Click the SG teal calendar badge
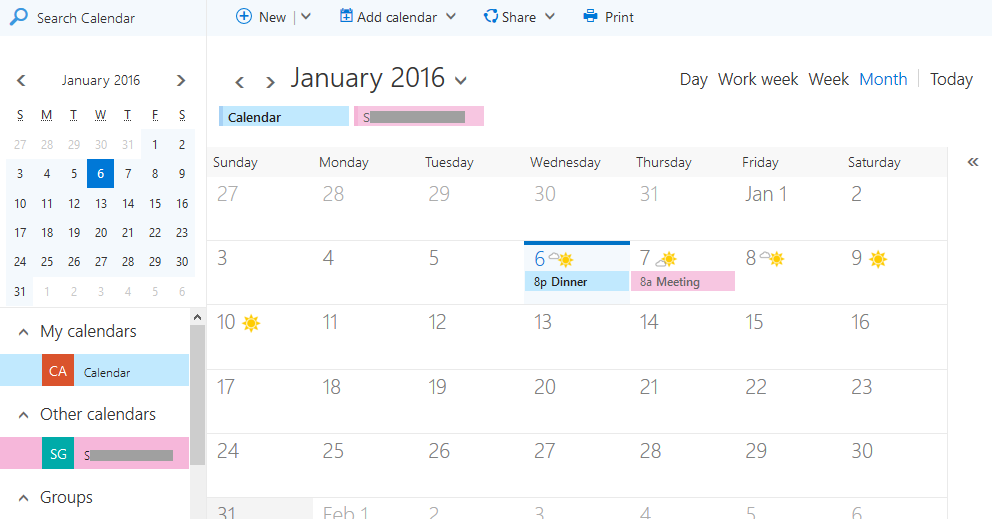Viewport: 992px width, 519px height. [x=58, y=453]
